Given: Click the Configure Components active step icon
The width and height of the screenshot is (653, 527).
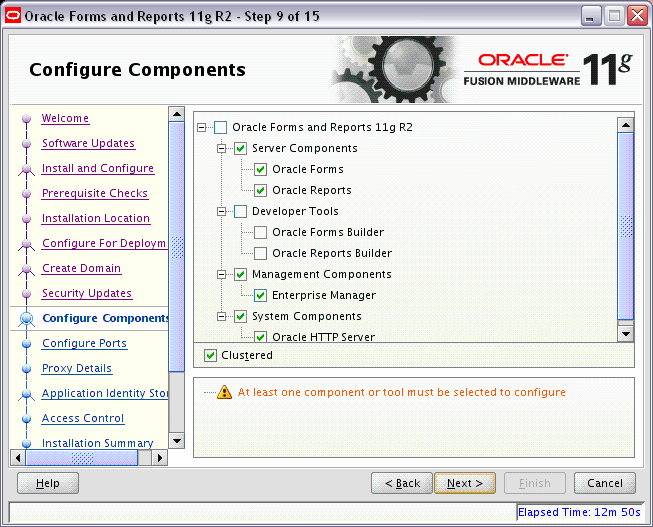Looking at the screenshot, I should click(x=27, y=319).
